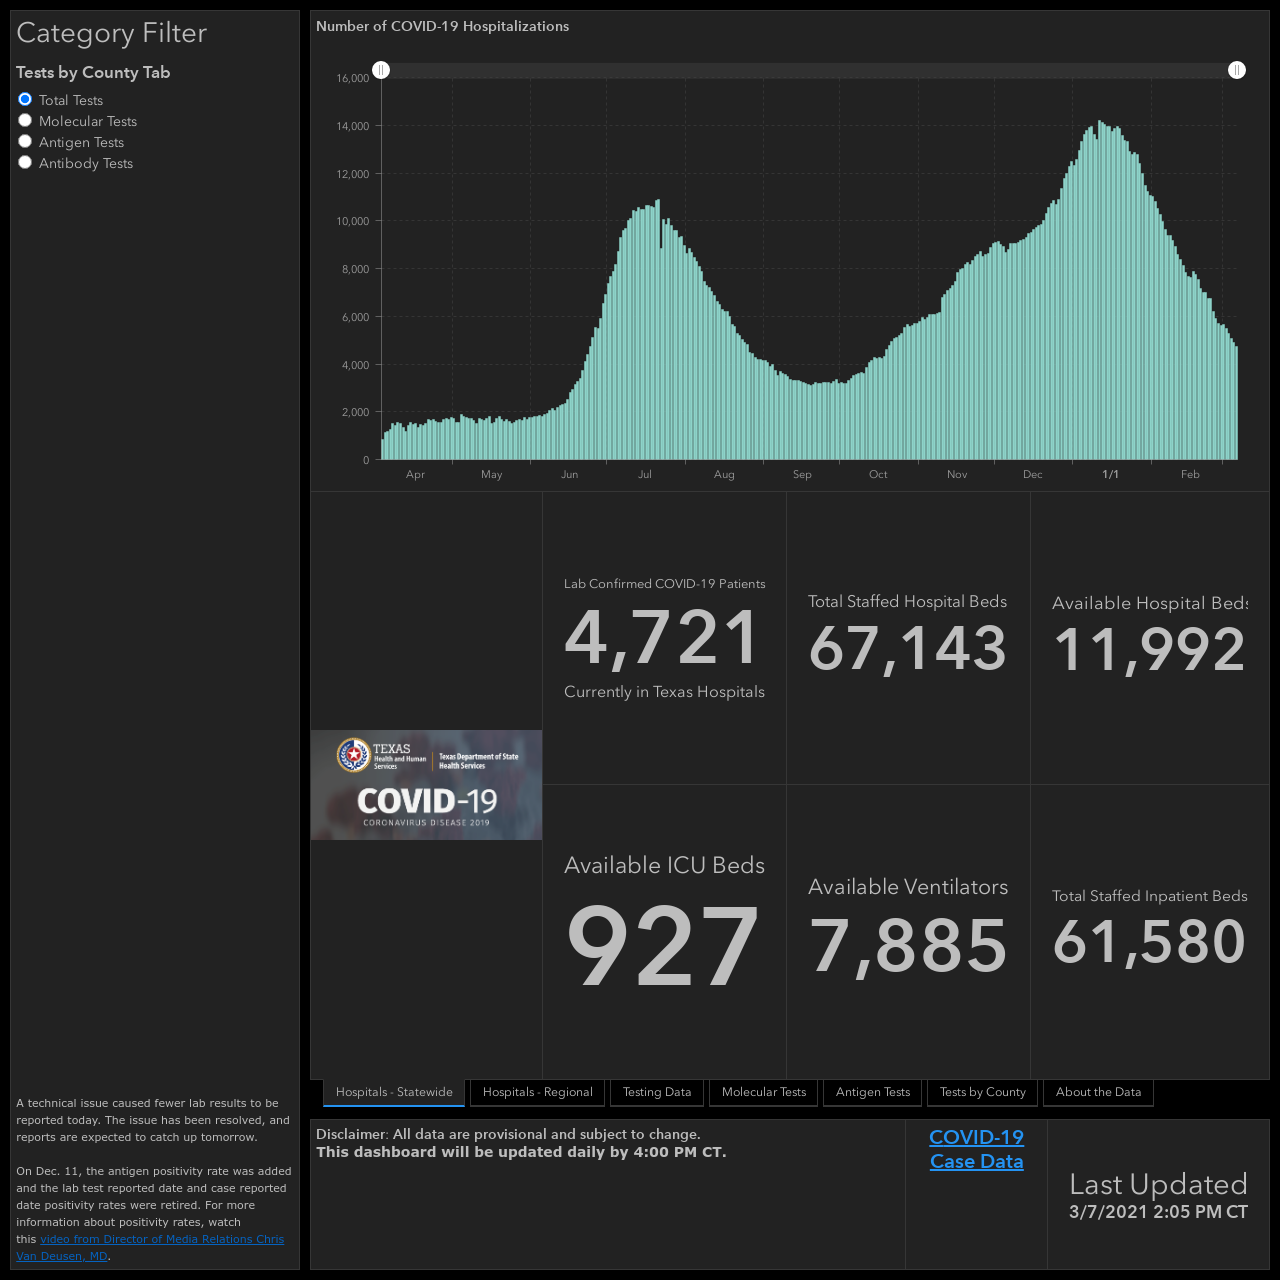Open the About the Data tab
The image size is (1280, 1280).
point(1098,1092)
